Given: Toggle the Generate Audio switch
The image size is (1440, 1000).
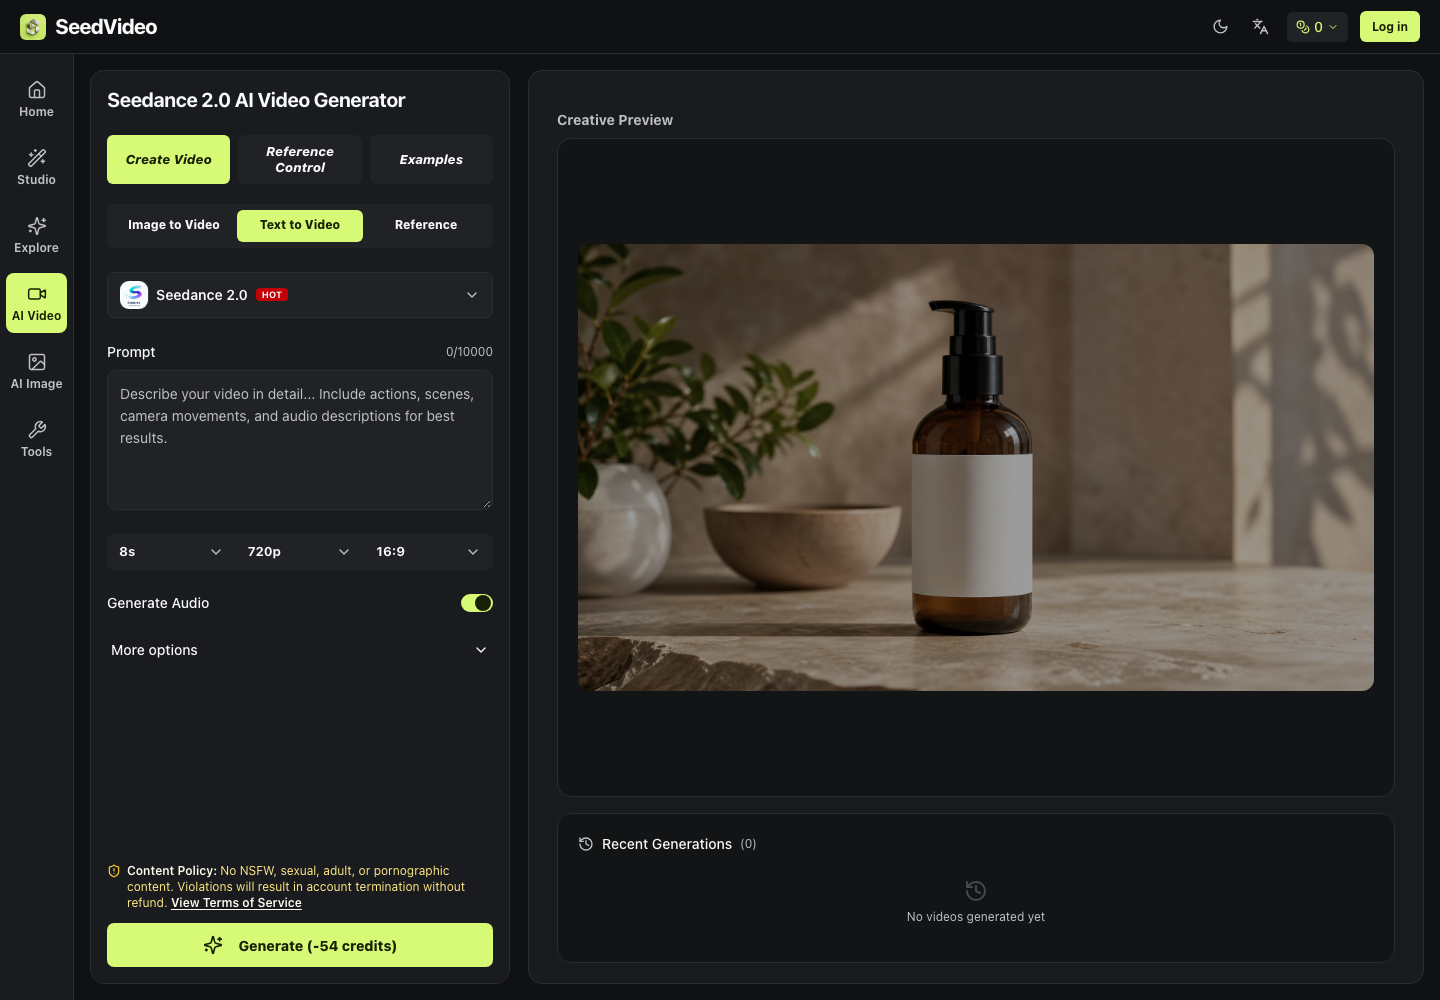Looking at the screenshot, I should [476, 603].
